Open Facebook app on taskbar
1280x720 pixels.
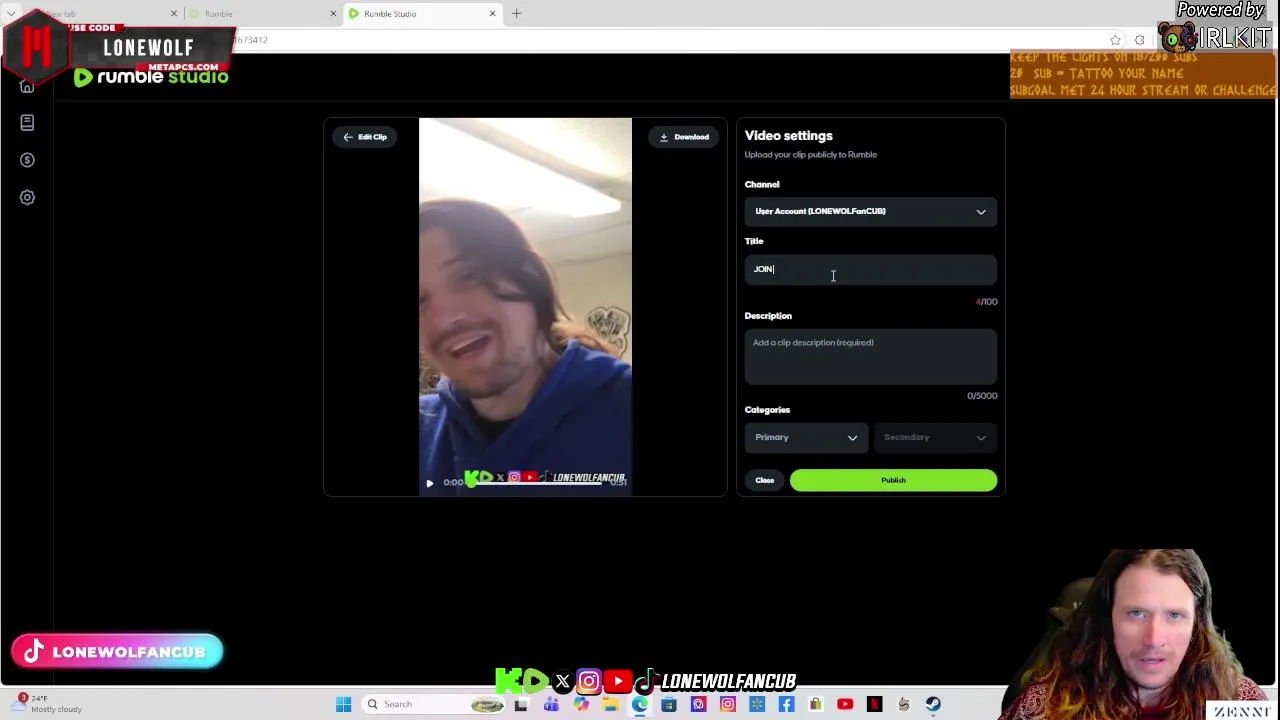[786, 705]
